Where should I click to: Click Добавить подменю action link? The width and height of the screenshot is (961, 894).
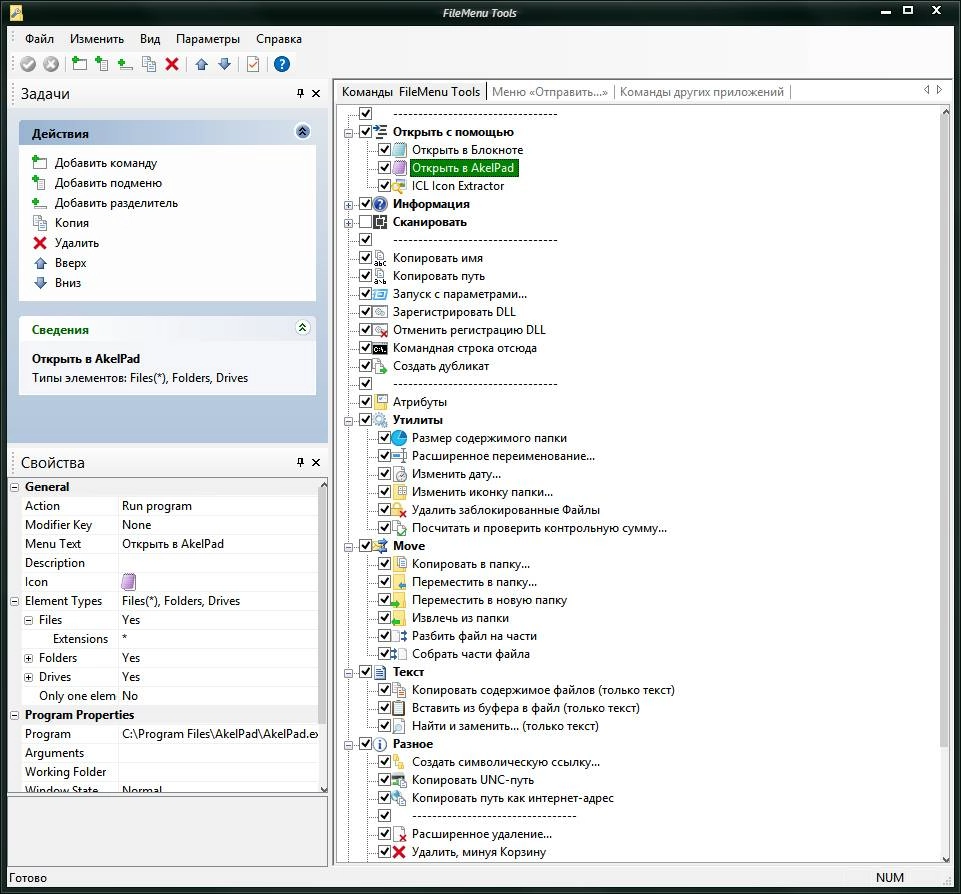[x=108, y=183]
